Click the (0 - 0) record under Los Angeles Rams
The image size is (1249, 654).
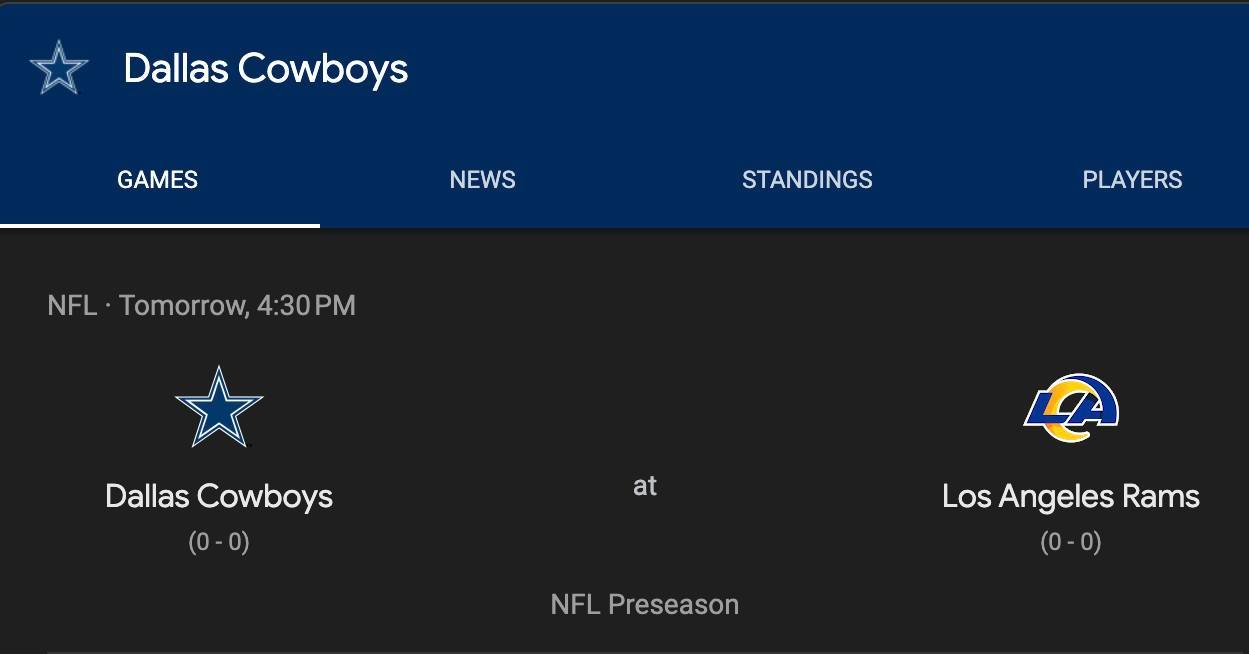(x=1070, y=542)
